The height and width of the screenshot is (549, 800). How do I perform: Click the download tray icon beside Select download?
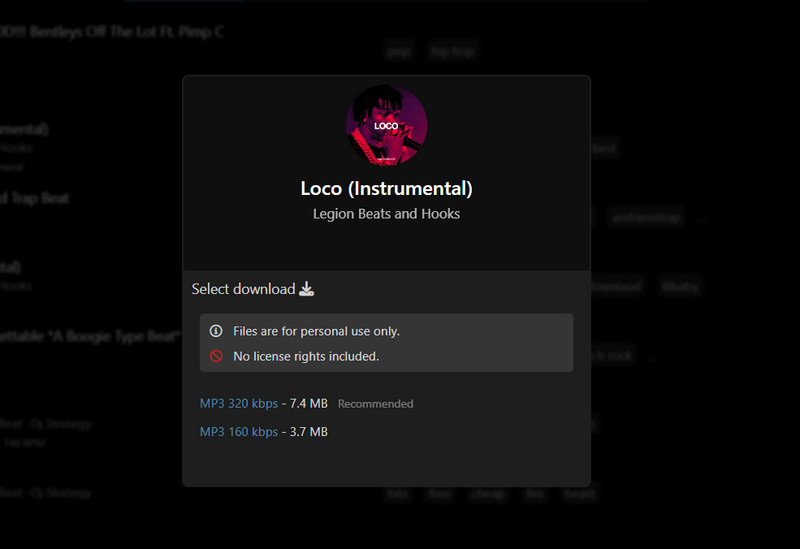point(307,289)
